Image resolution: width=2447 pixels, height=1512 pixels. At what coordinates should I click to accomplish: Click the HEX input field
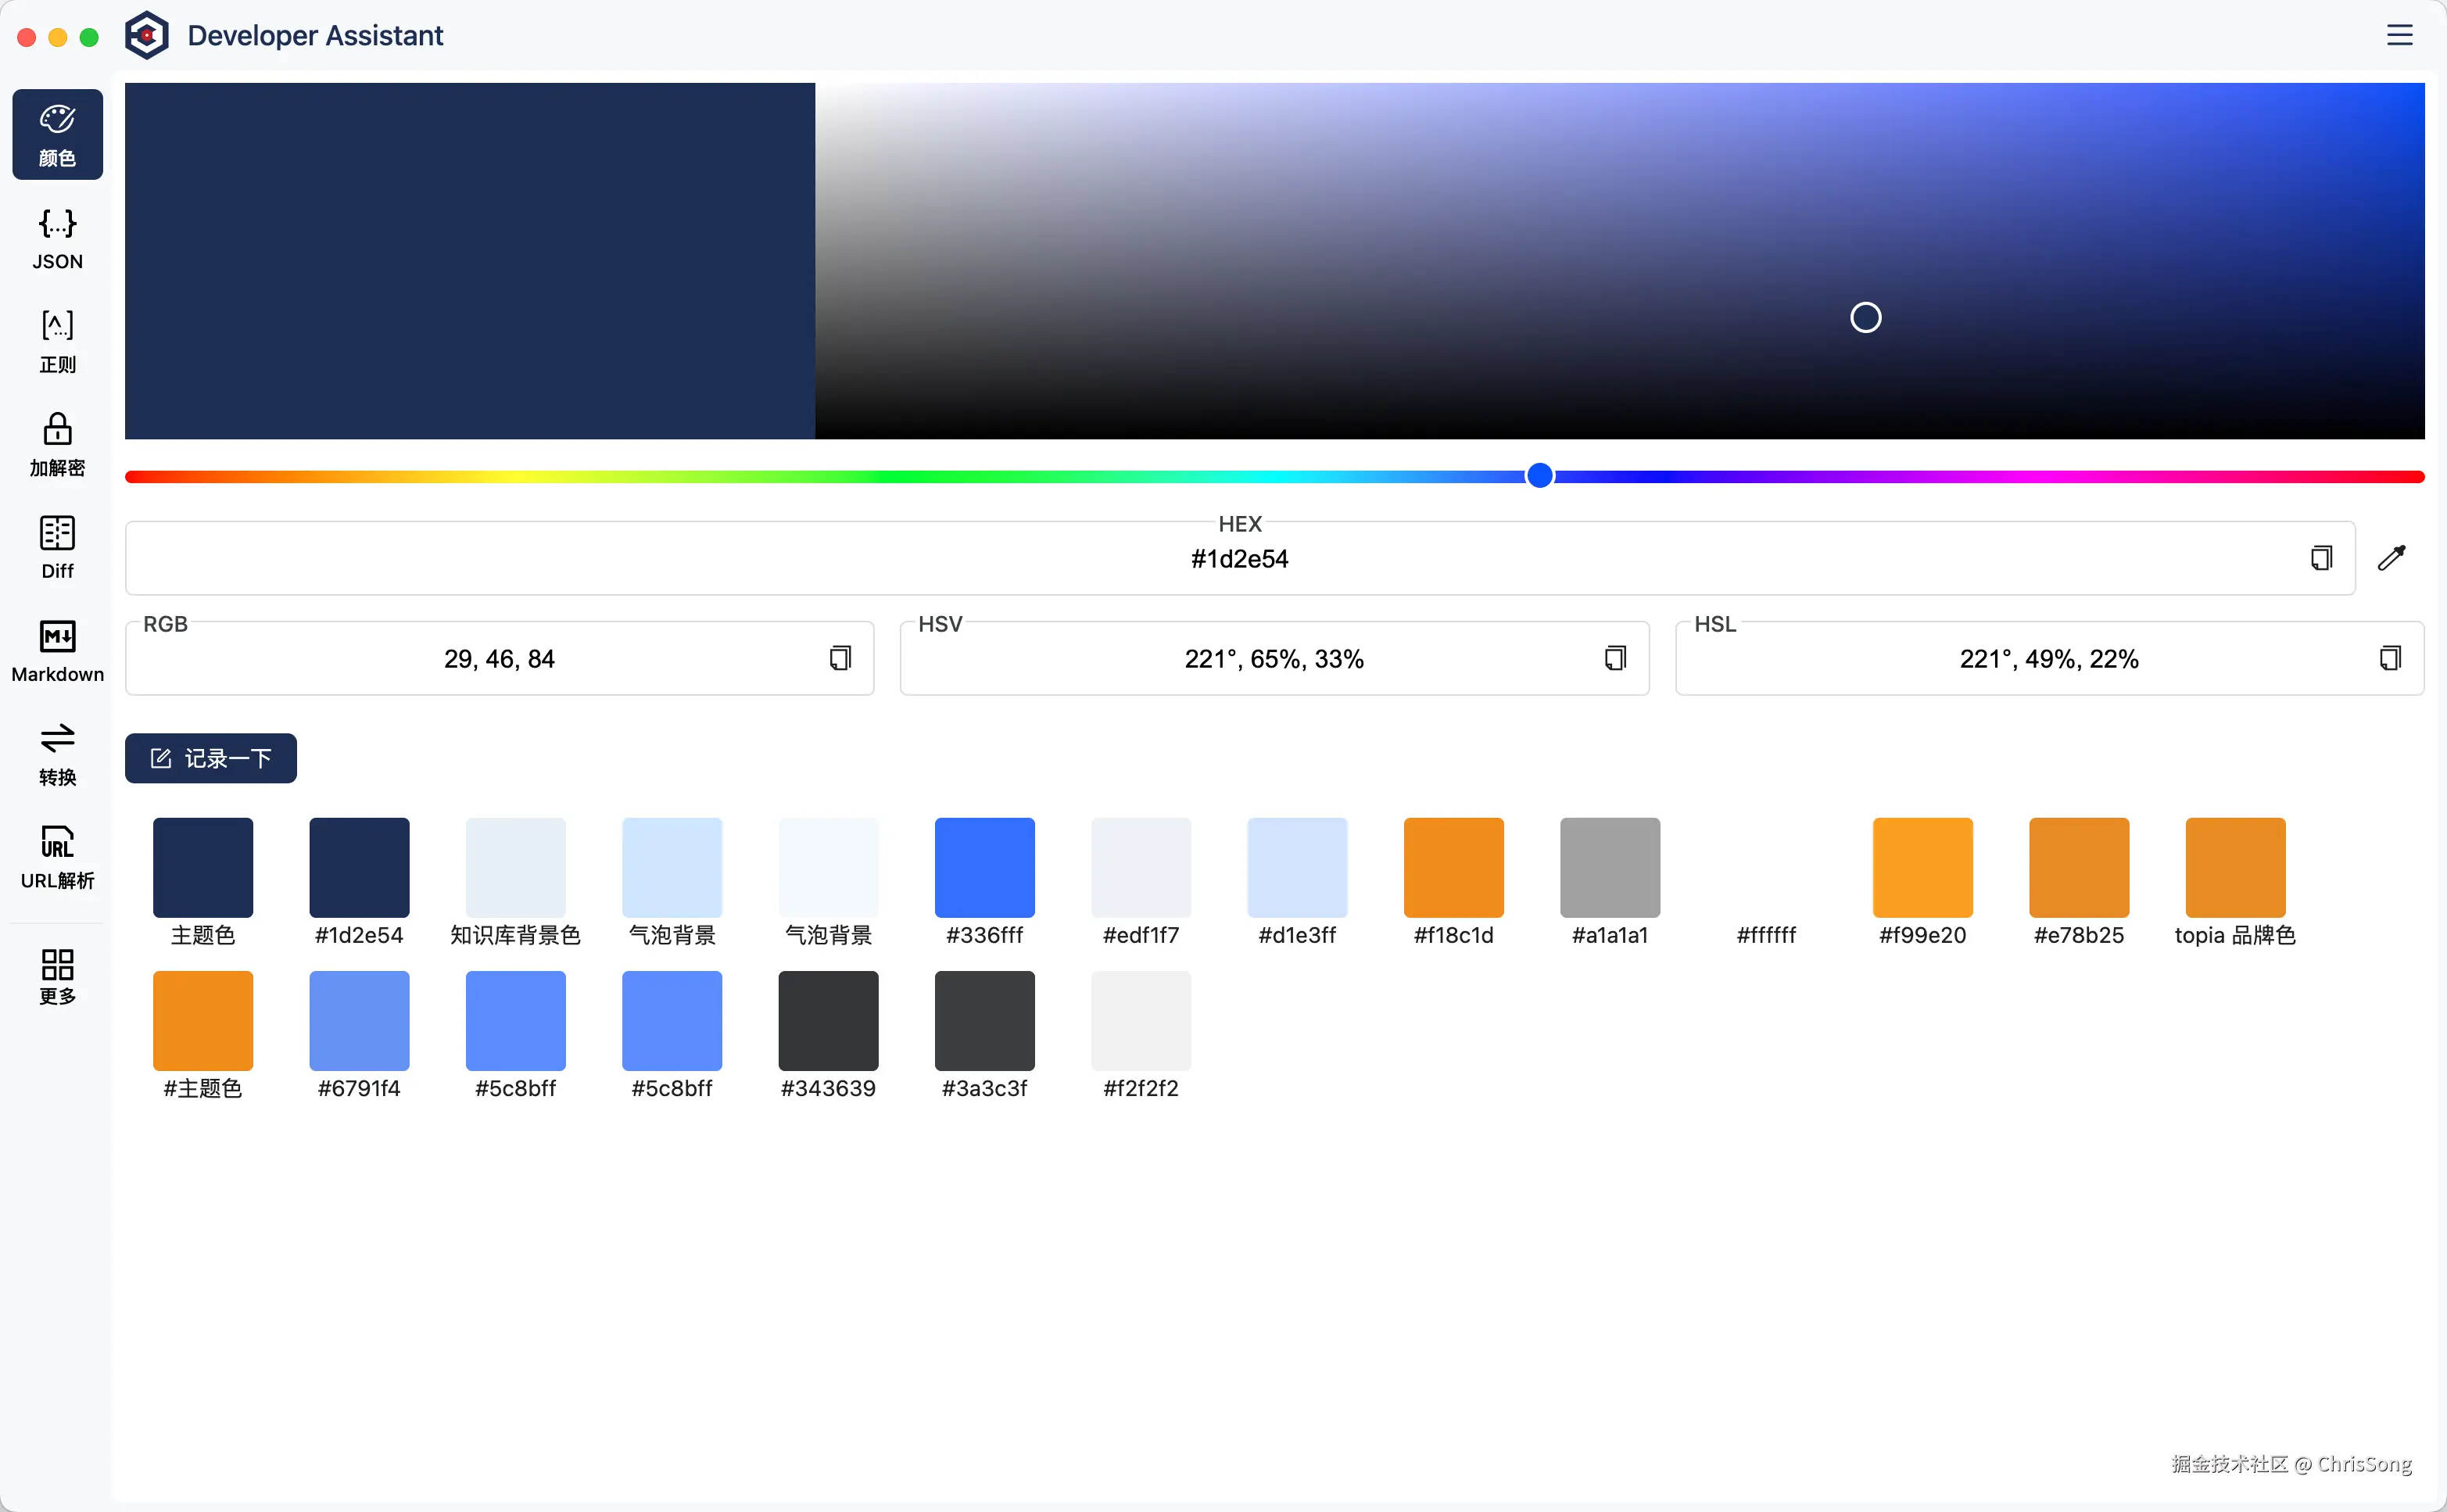point(1238,559)
